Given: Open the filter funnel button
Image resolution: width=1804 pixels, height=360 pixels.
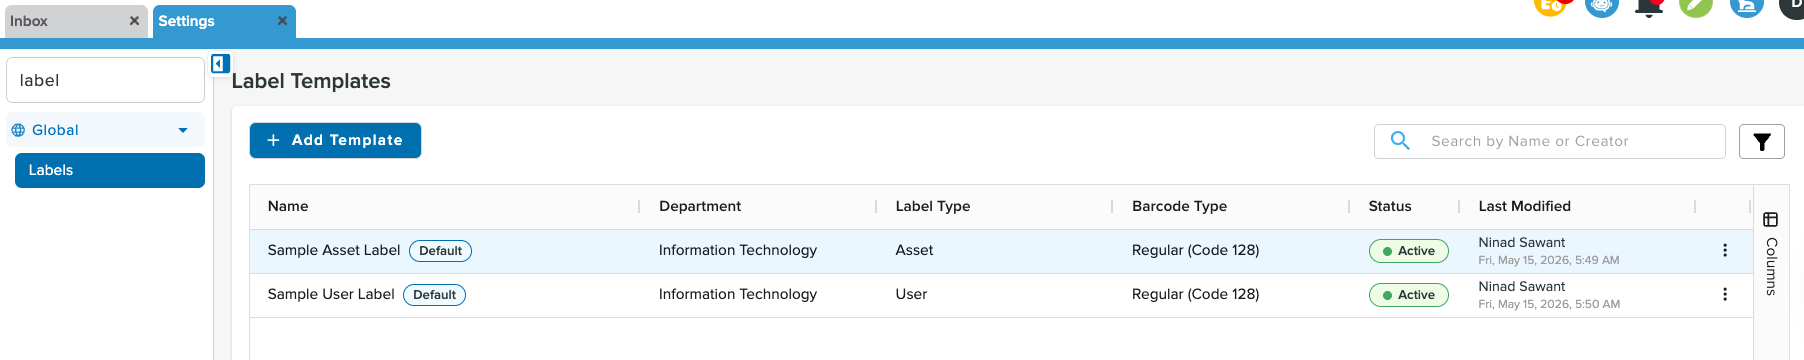Looking at the screenshot, I should tap(1762, 142).
